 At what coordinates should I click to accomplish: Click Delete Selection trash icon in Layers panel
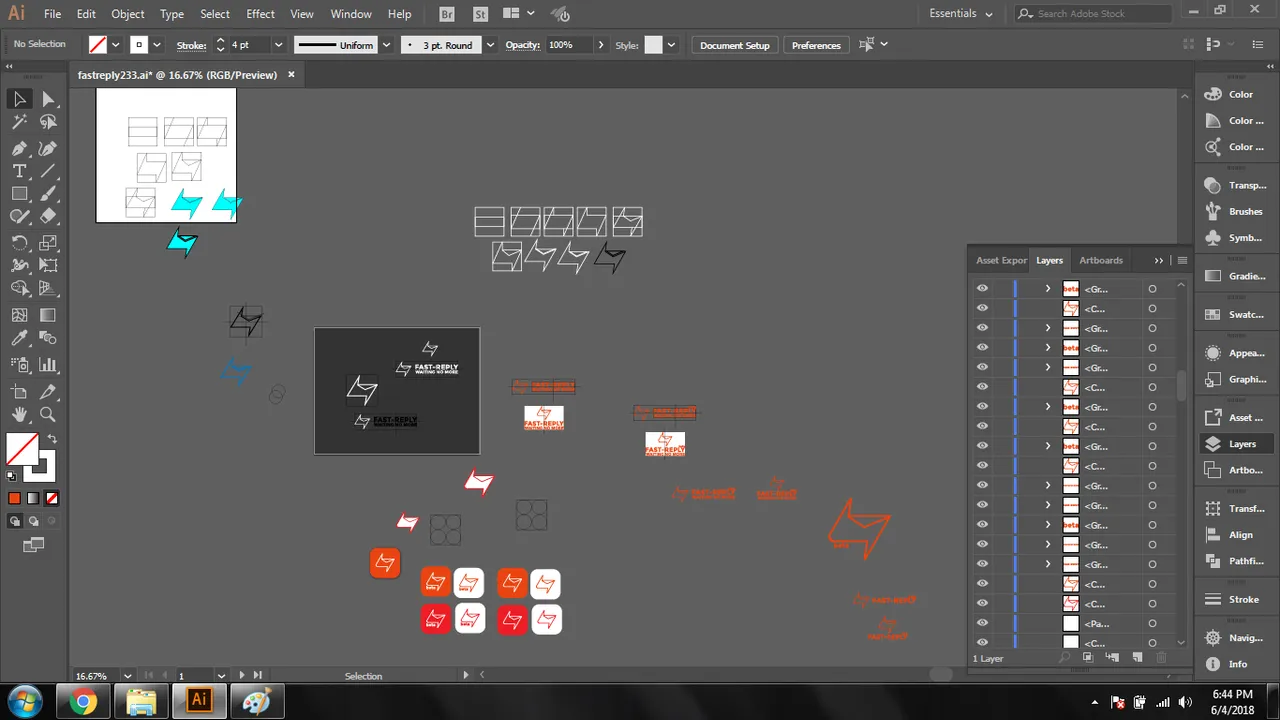click(x=1161, y=657)
